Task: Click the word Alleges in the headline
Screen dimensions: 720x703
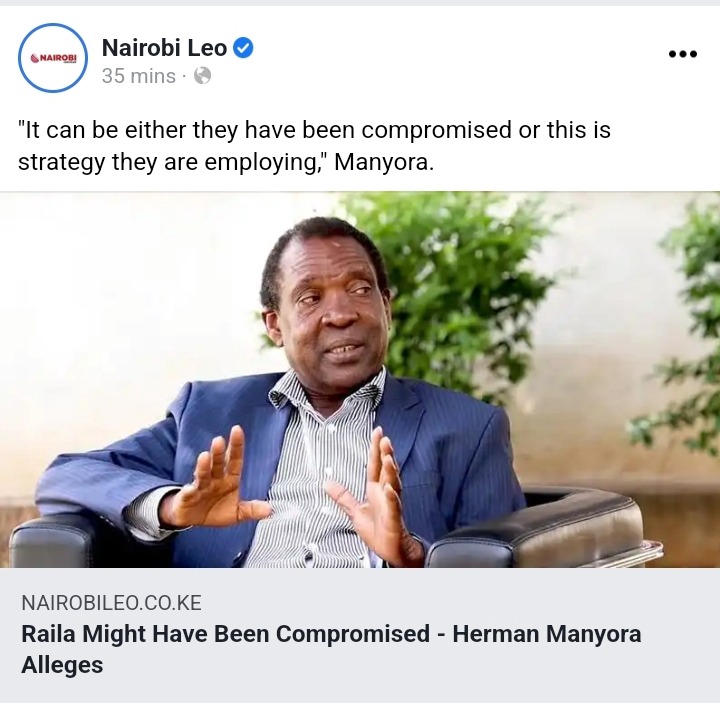Action: [62, 665]
